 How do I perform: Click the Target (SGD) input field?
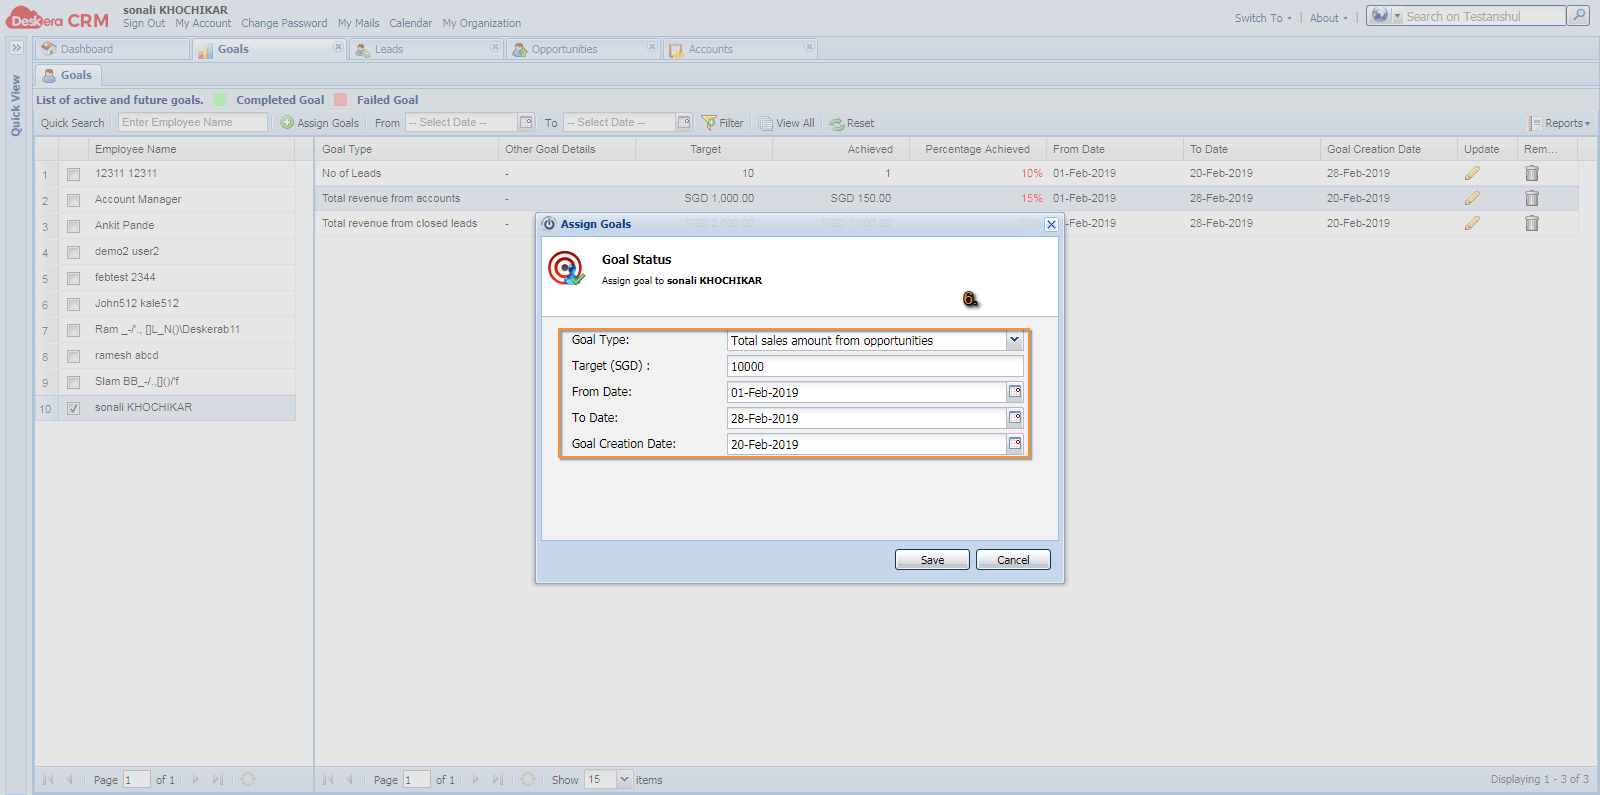pyautogui.click(x=875, y=366)
